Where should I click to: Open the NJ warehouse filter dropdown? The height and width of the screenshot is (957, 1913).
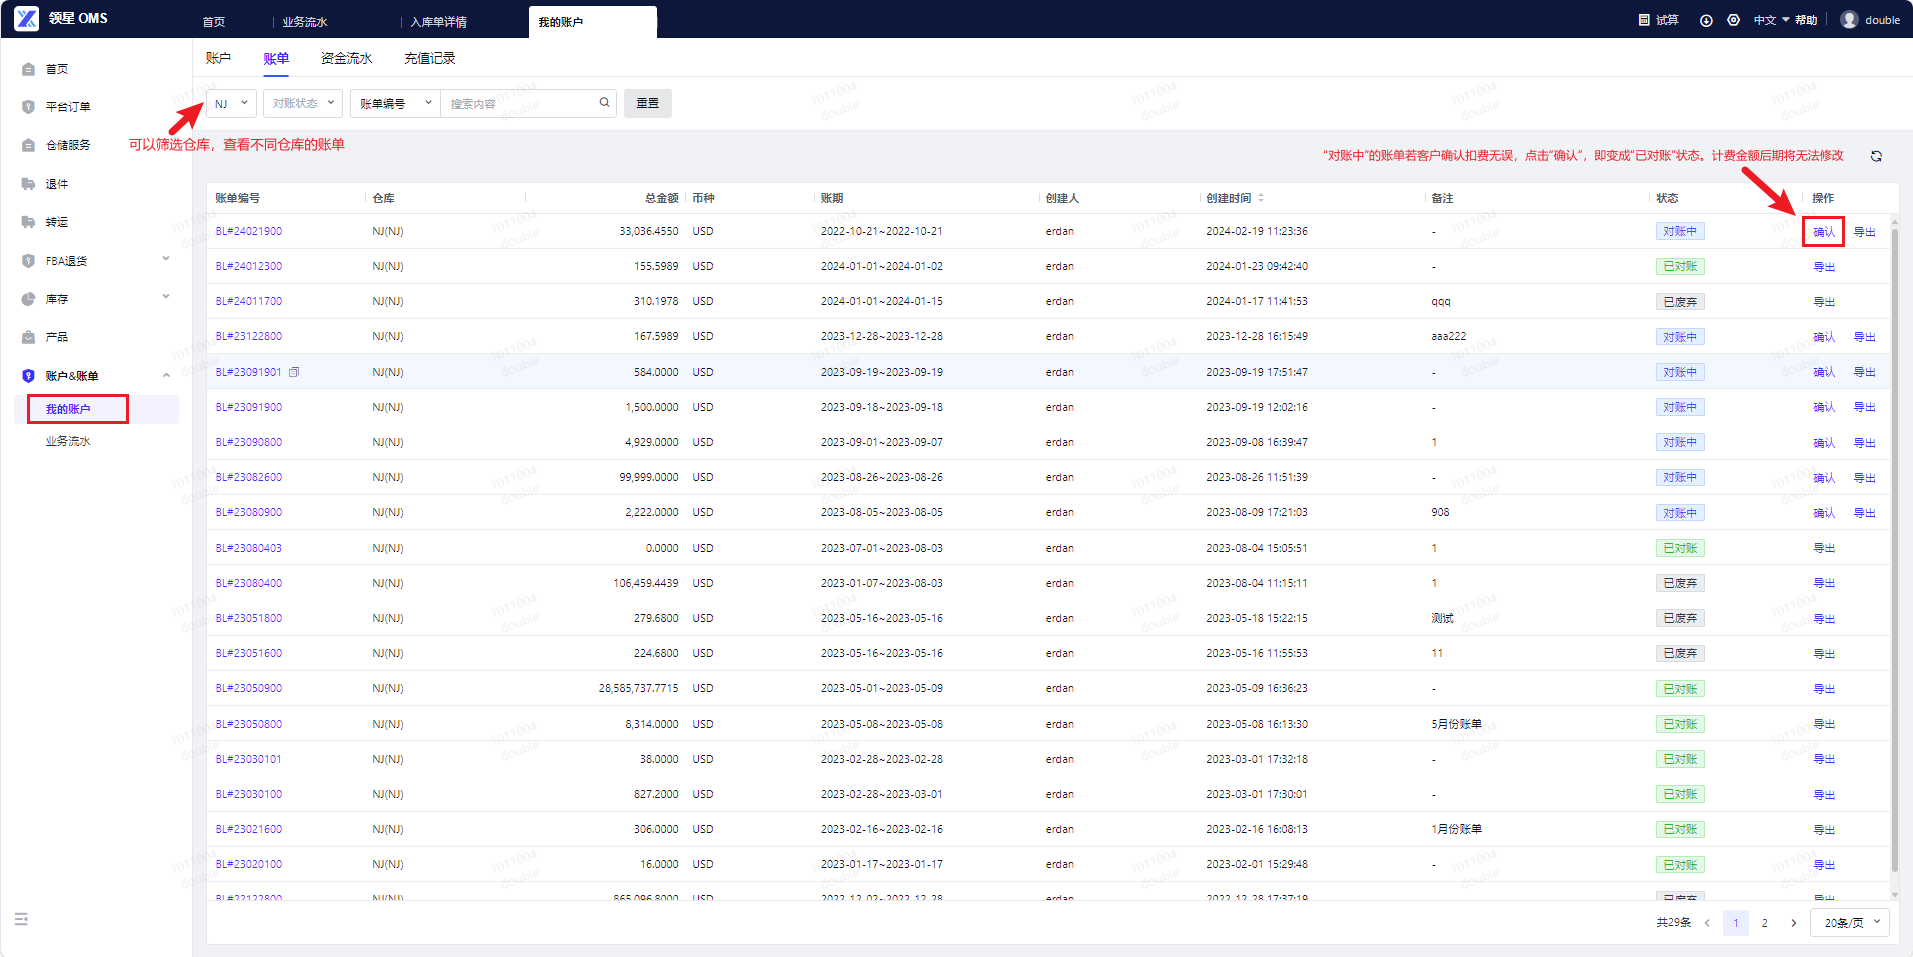click(231, 104)
